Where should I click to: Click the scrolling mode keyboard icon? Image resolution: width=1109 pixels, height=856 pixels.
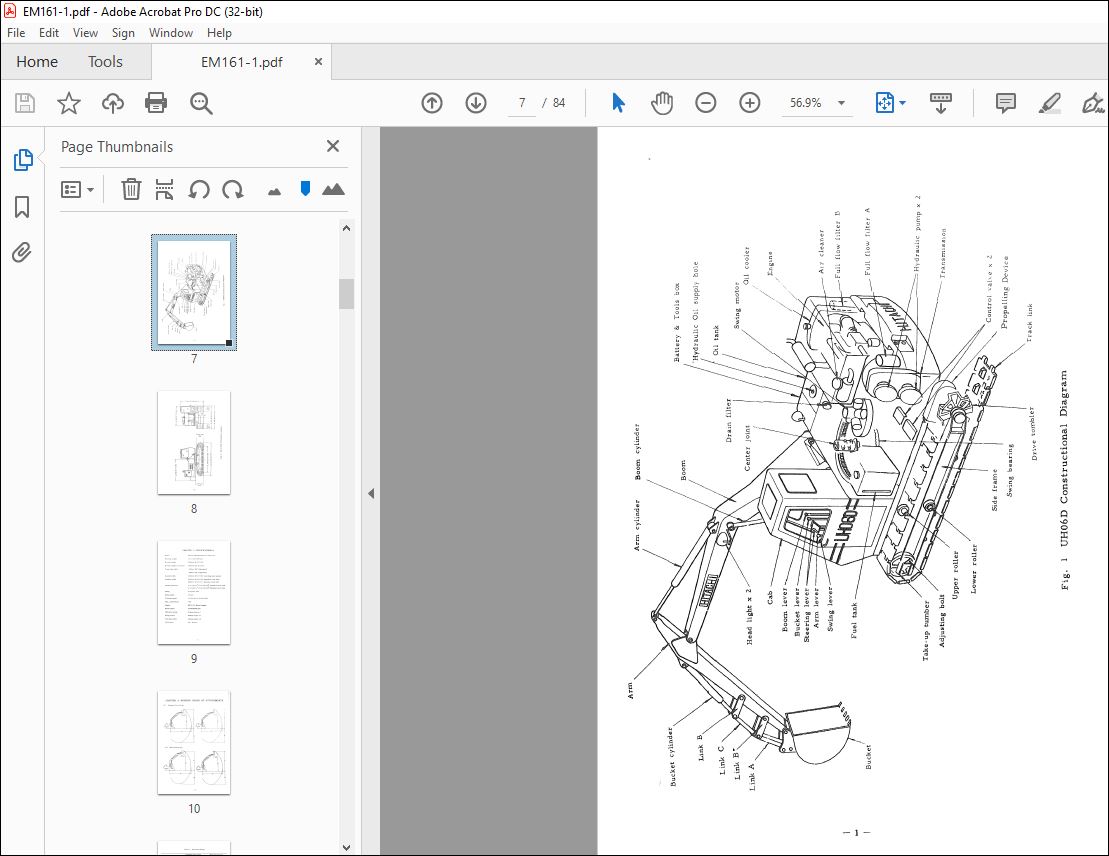[940, 103]
